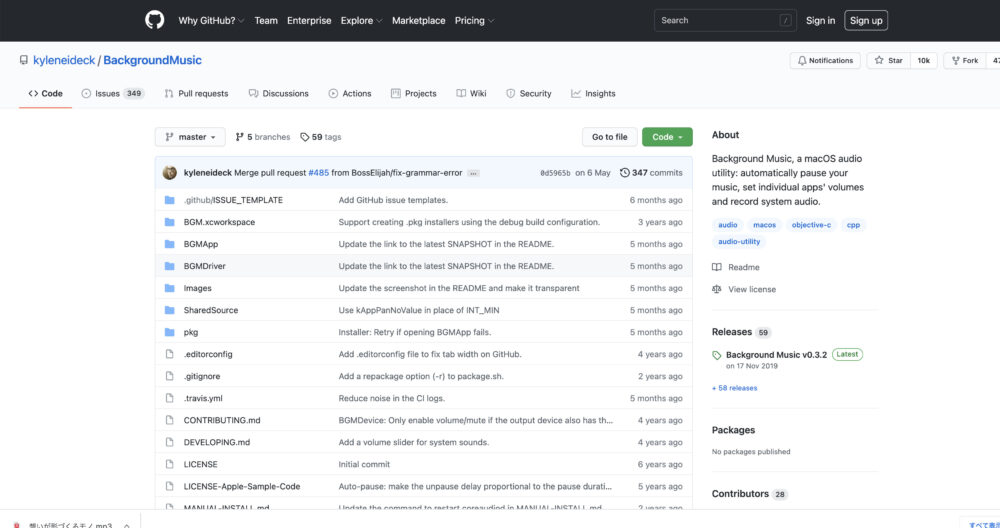The image size is (1000, 528).
Task: Open the Projects tab
Action: tap(414, 94)
